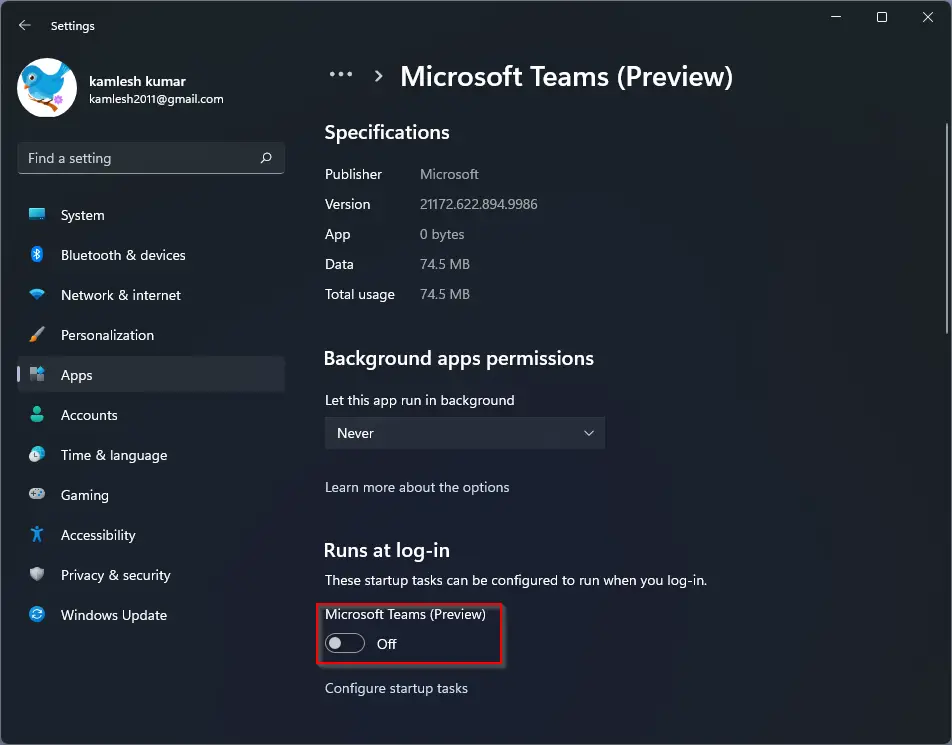Open Accounts settings
This screenshot has width=952, height=745.
pyautogui.click(x=151, y=415)
